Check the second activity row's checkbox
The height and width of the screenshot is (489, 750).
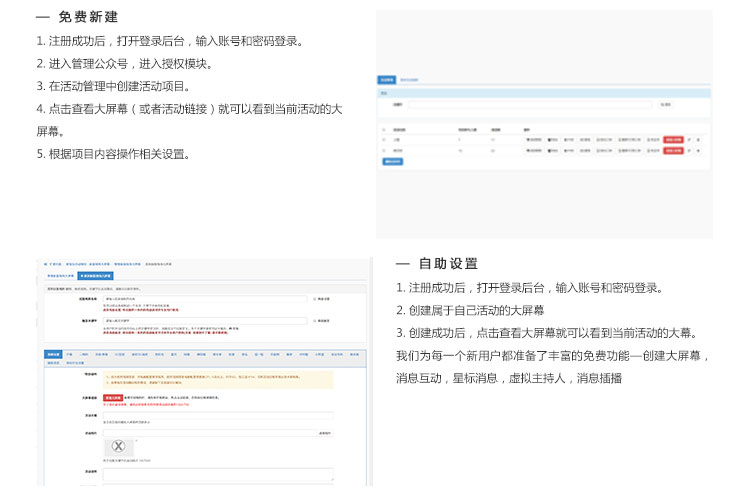coord(384,150)
